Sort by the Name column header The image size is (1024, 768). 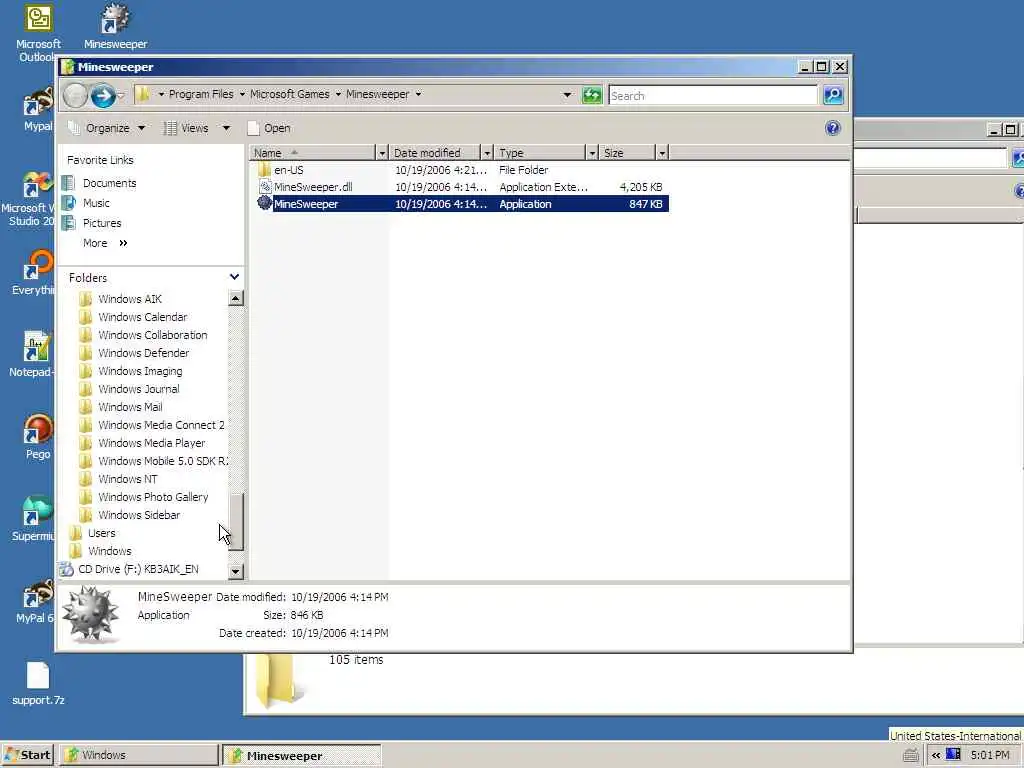pyautogui.click(x=313, y=153)
